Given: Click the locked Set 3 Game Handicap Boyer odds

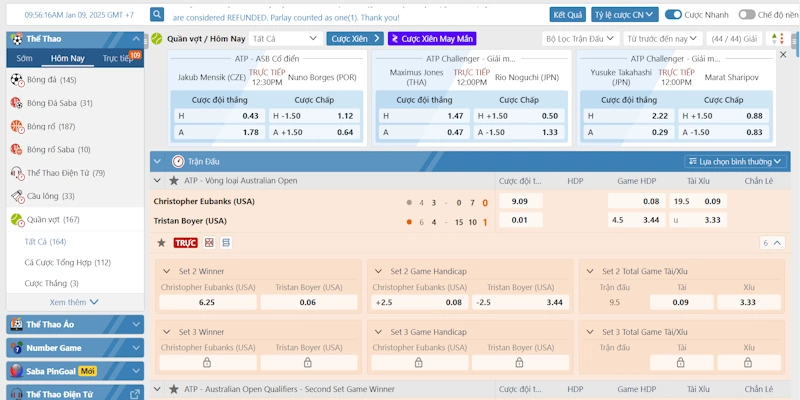Looking at the screenshot, I should tap(520, 362).
